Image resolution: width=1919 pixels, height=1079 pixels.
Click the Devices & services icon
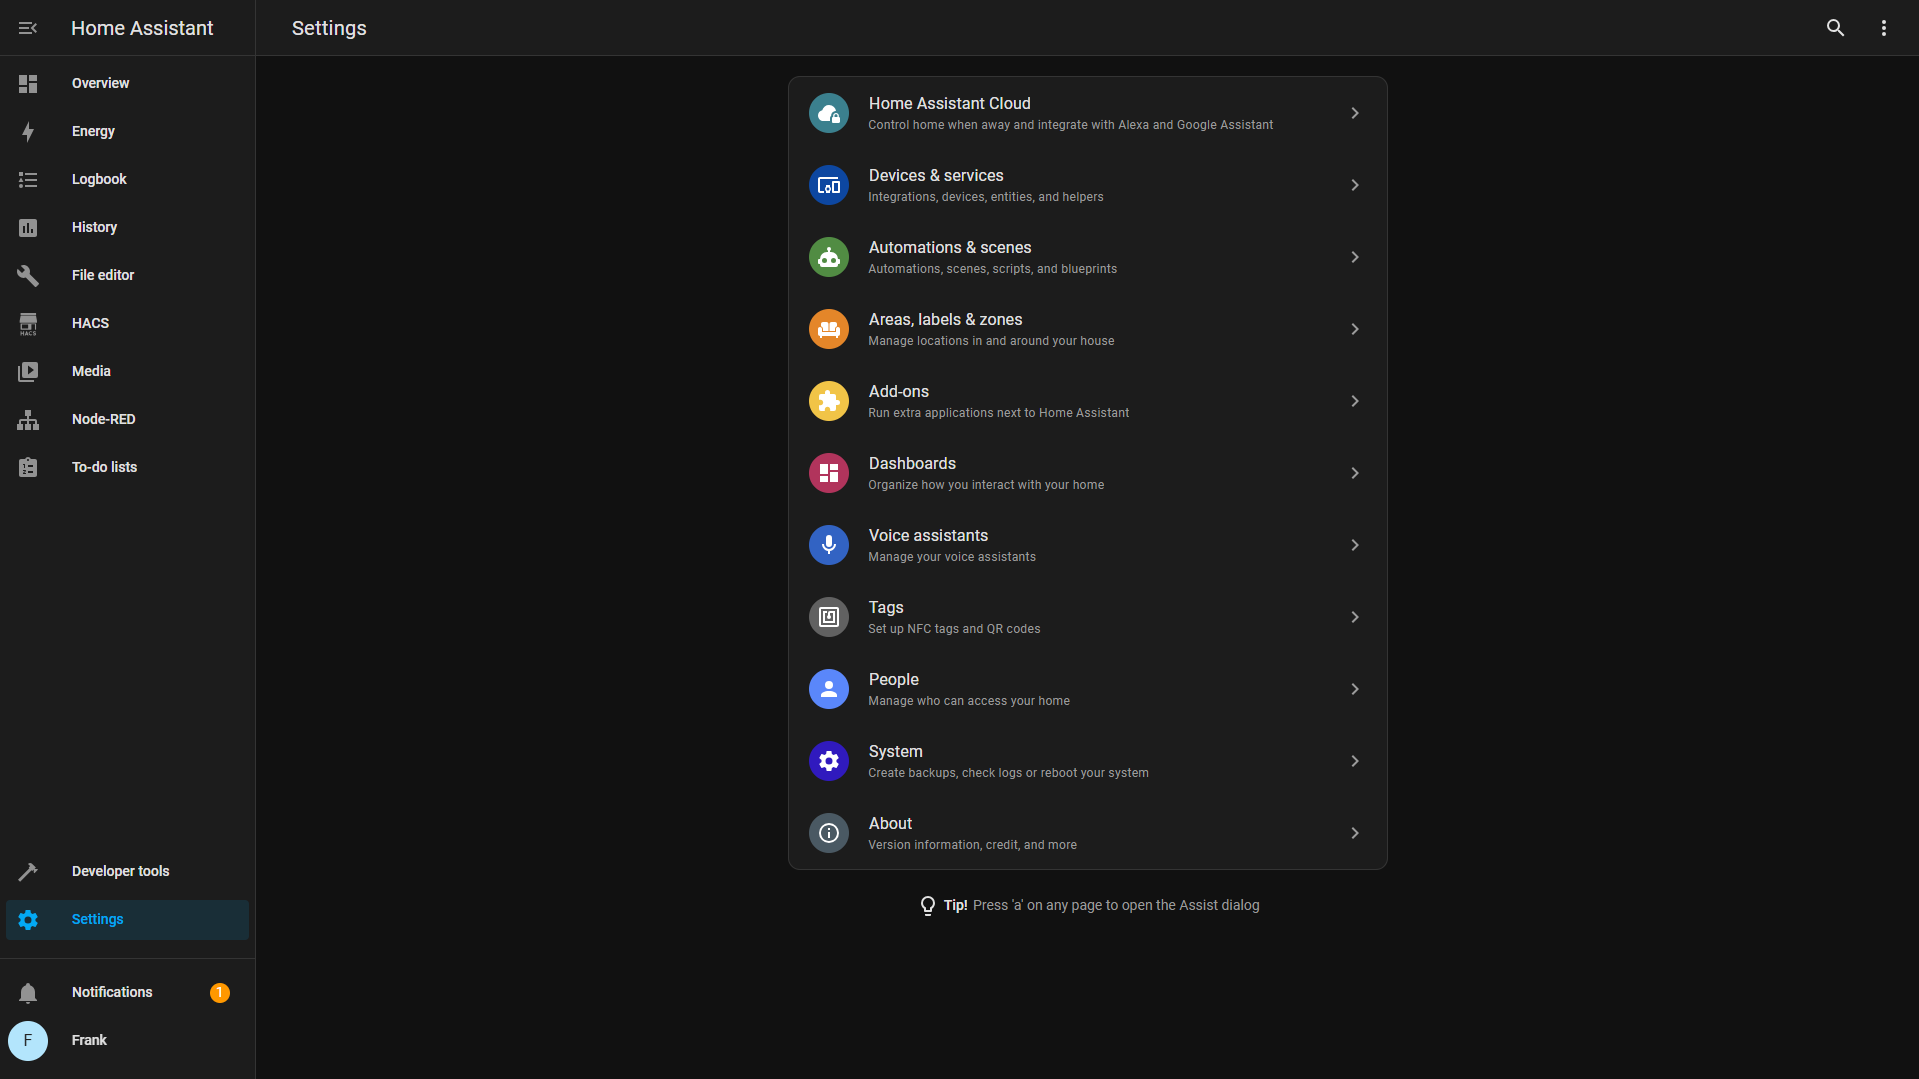point(829,185)
